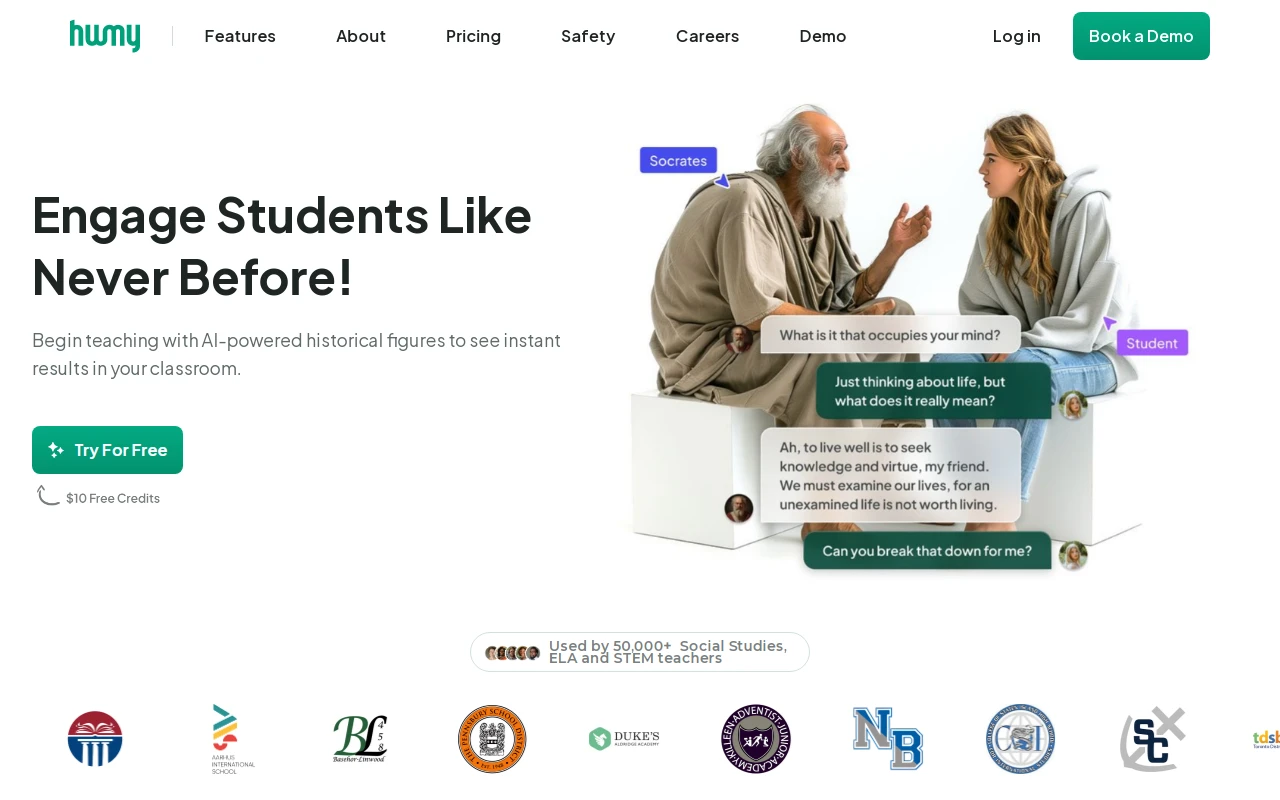Click the Basehor-Linwood BL logo
Screen dimensions: 1280x800
[x=360, y=739]
